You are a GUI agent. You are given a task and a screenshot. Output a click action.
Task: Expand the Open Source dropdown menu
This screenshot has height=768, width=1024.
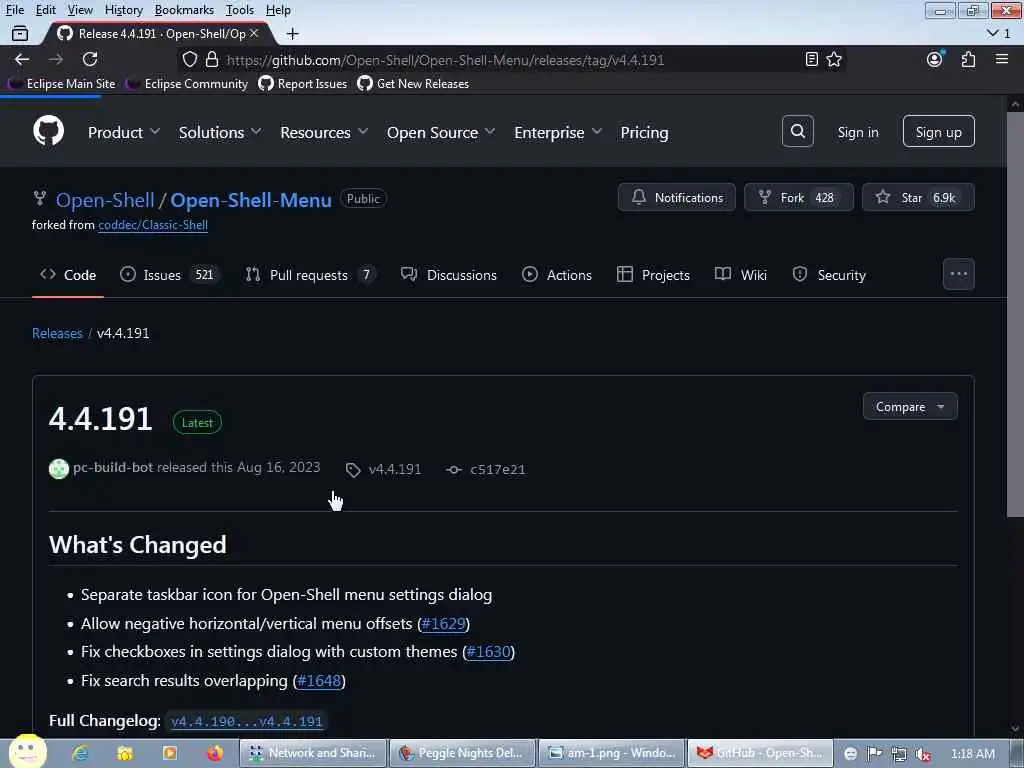tap(441, 132)
